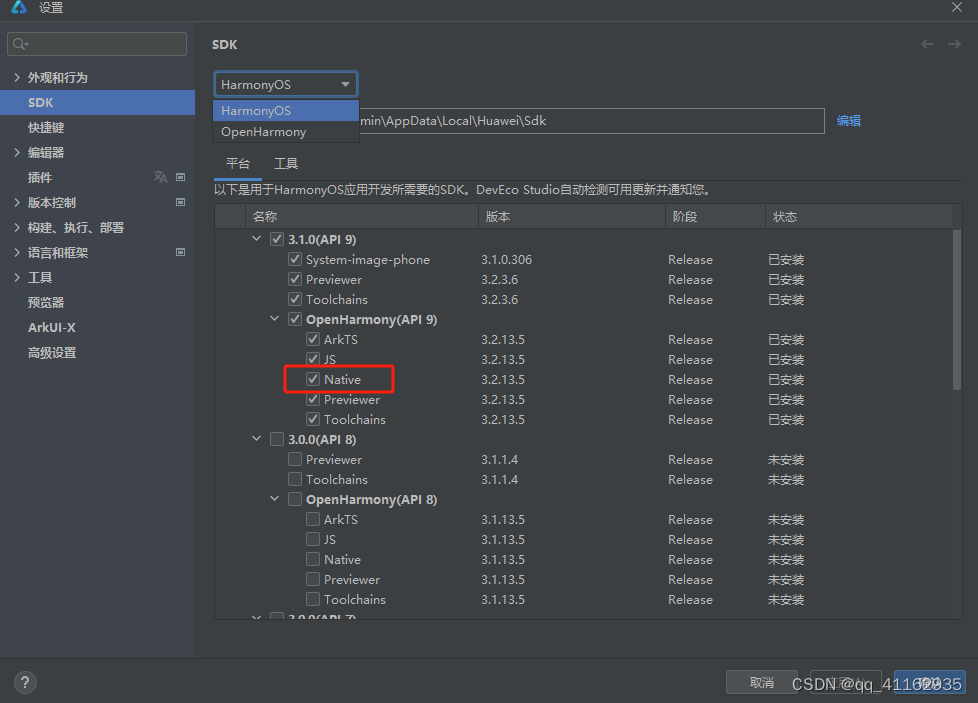Uncheck the OpenHarmony(API 9) checkbox

295,319
